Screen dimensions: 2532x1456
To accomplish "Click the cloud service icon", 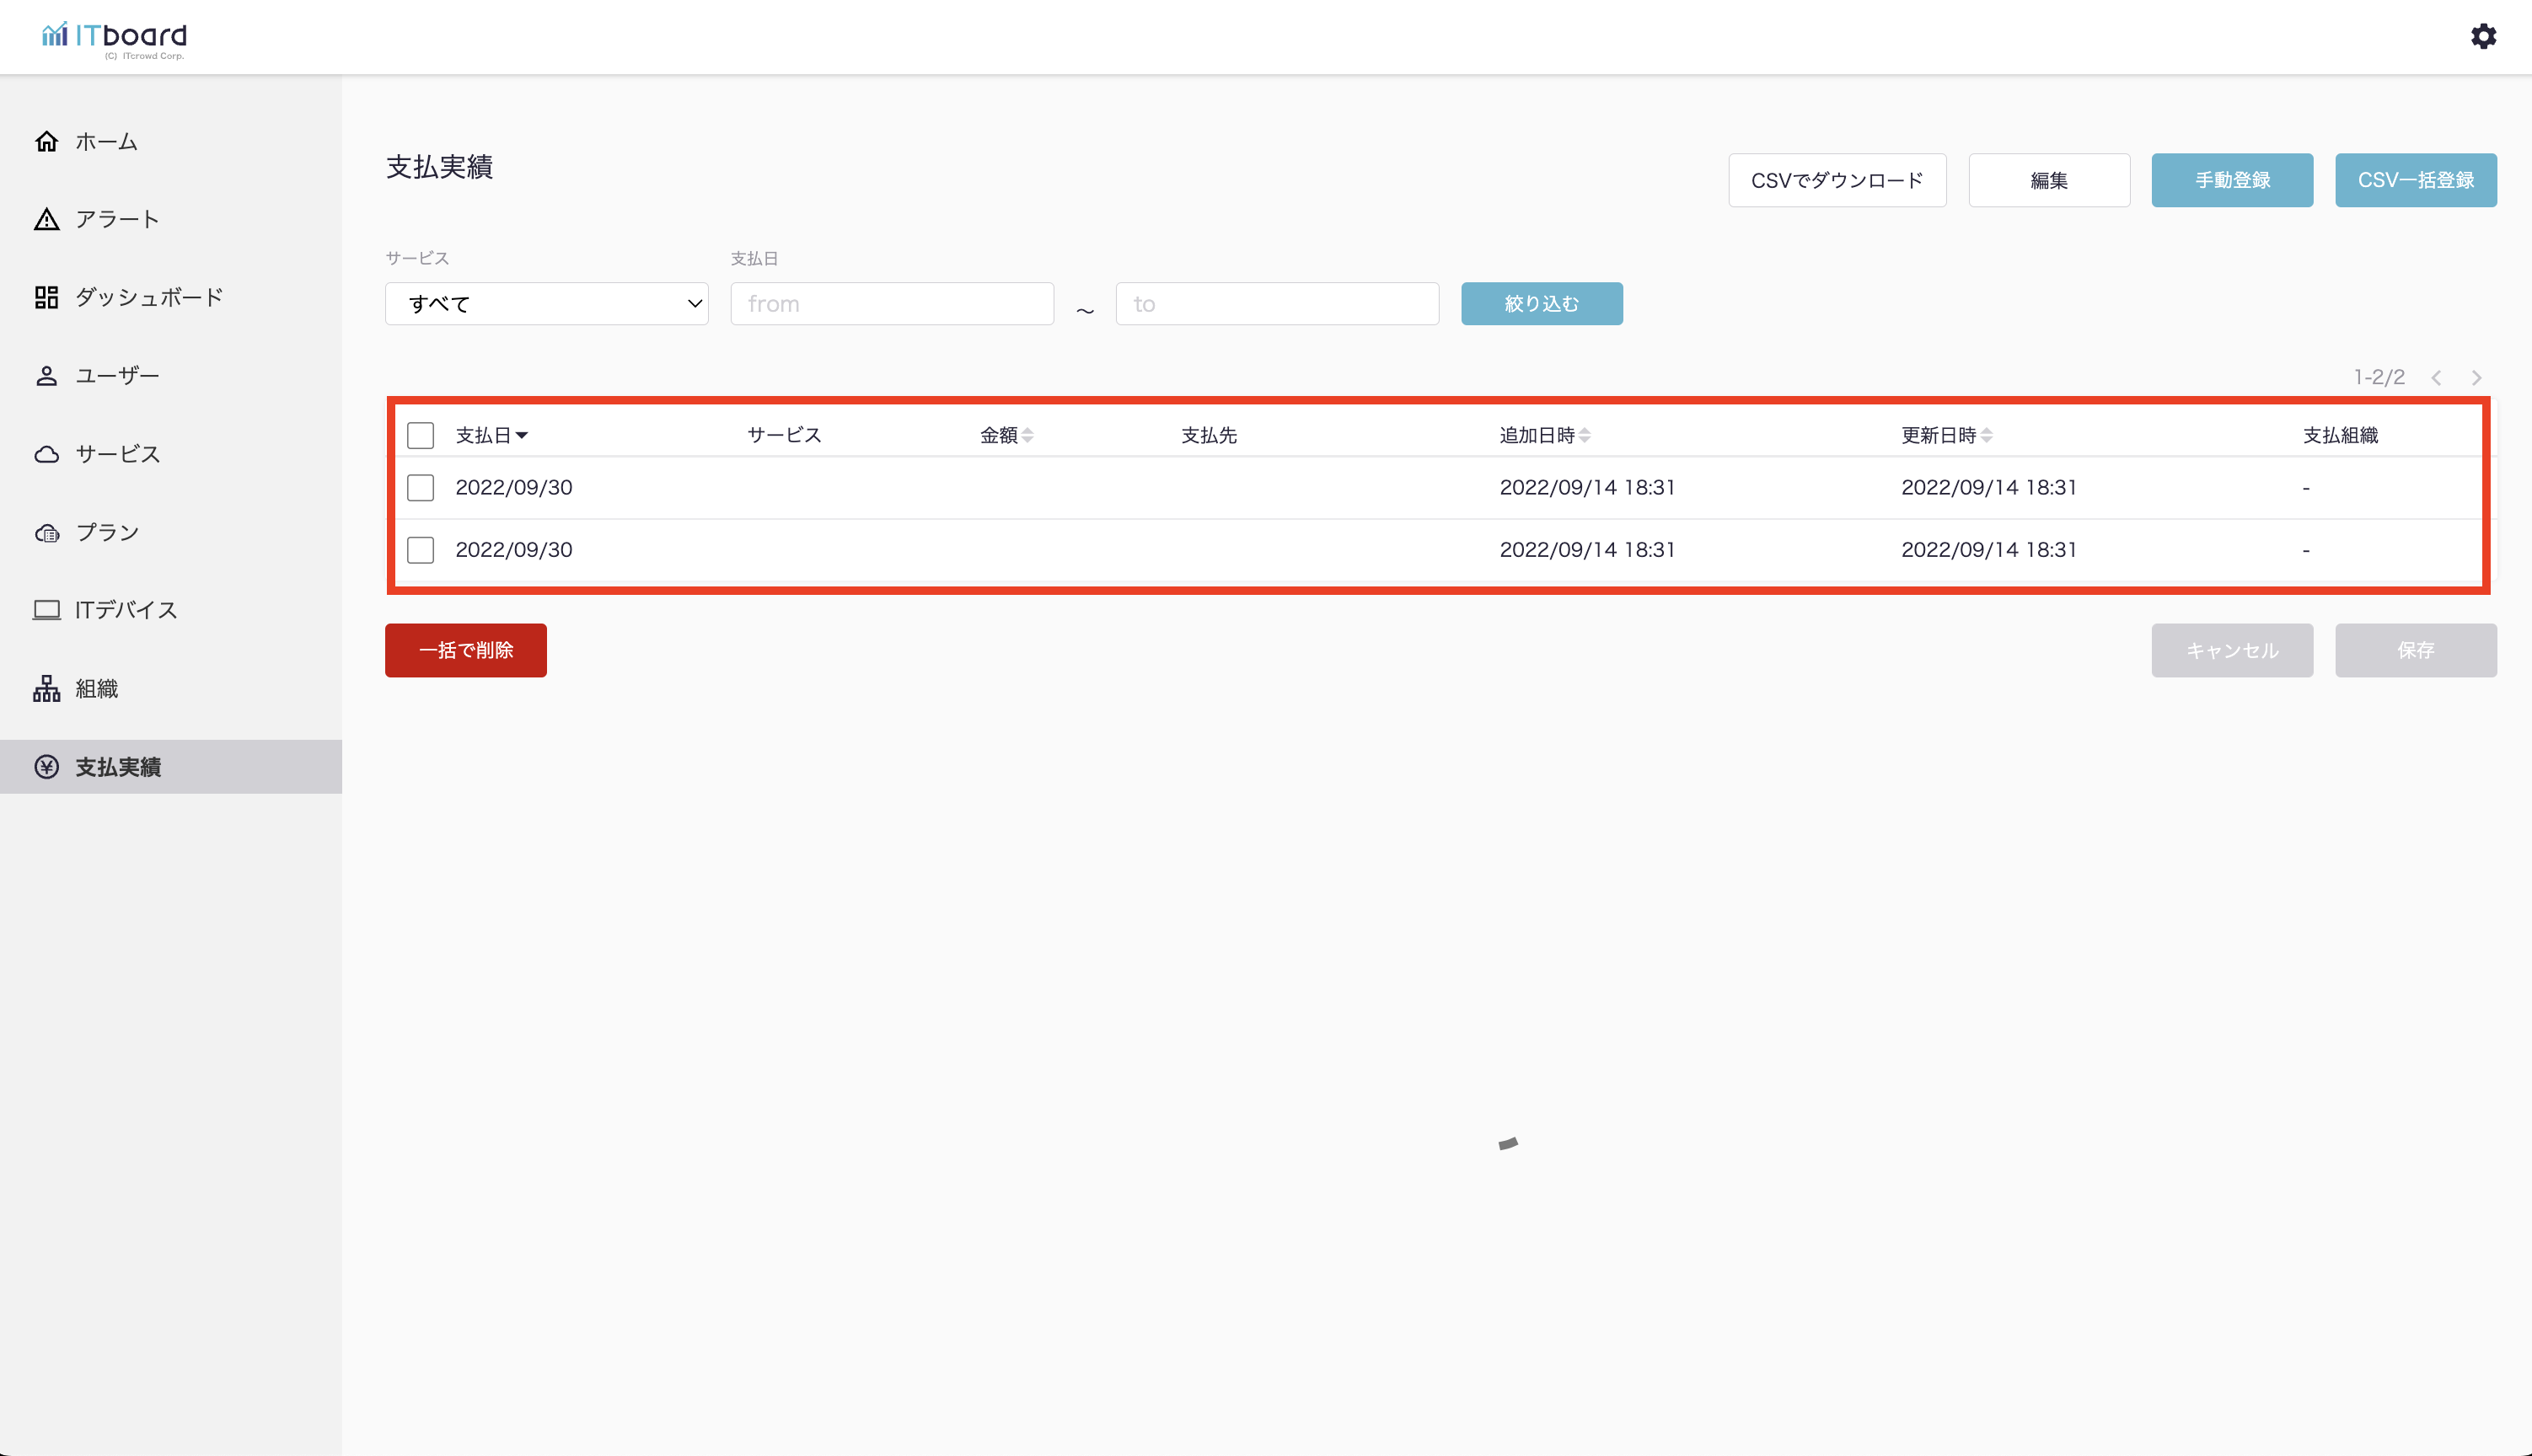I will point(46,454).
